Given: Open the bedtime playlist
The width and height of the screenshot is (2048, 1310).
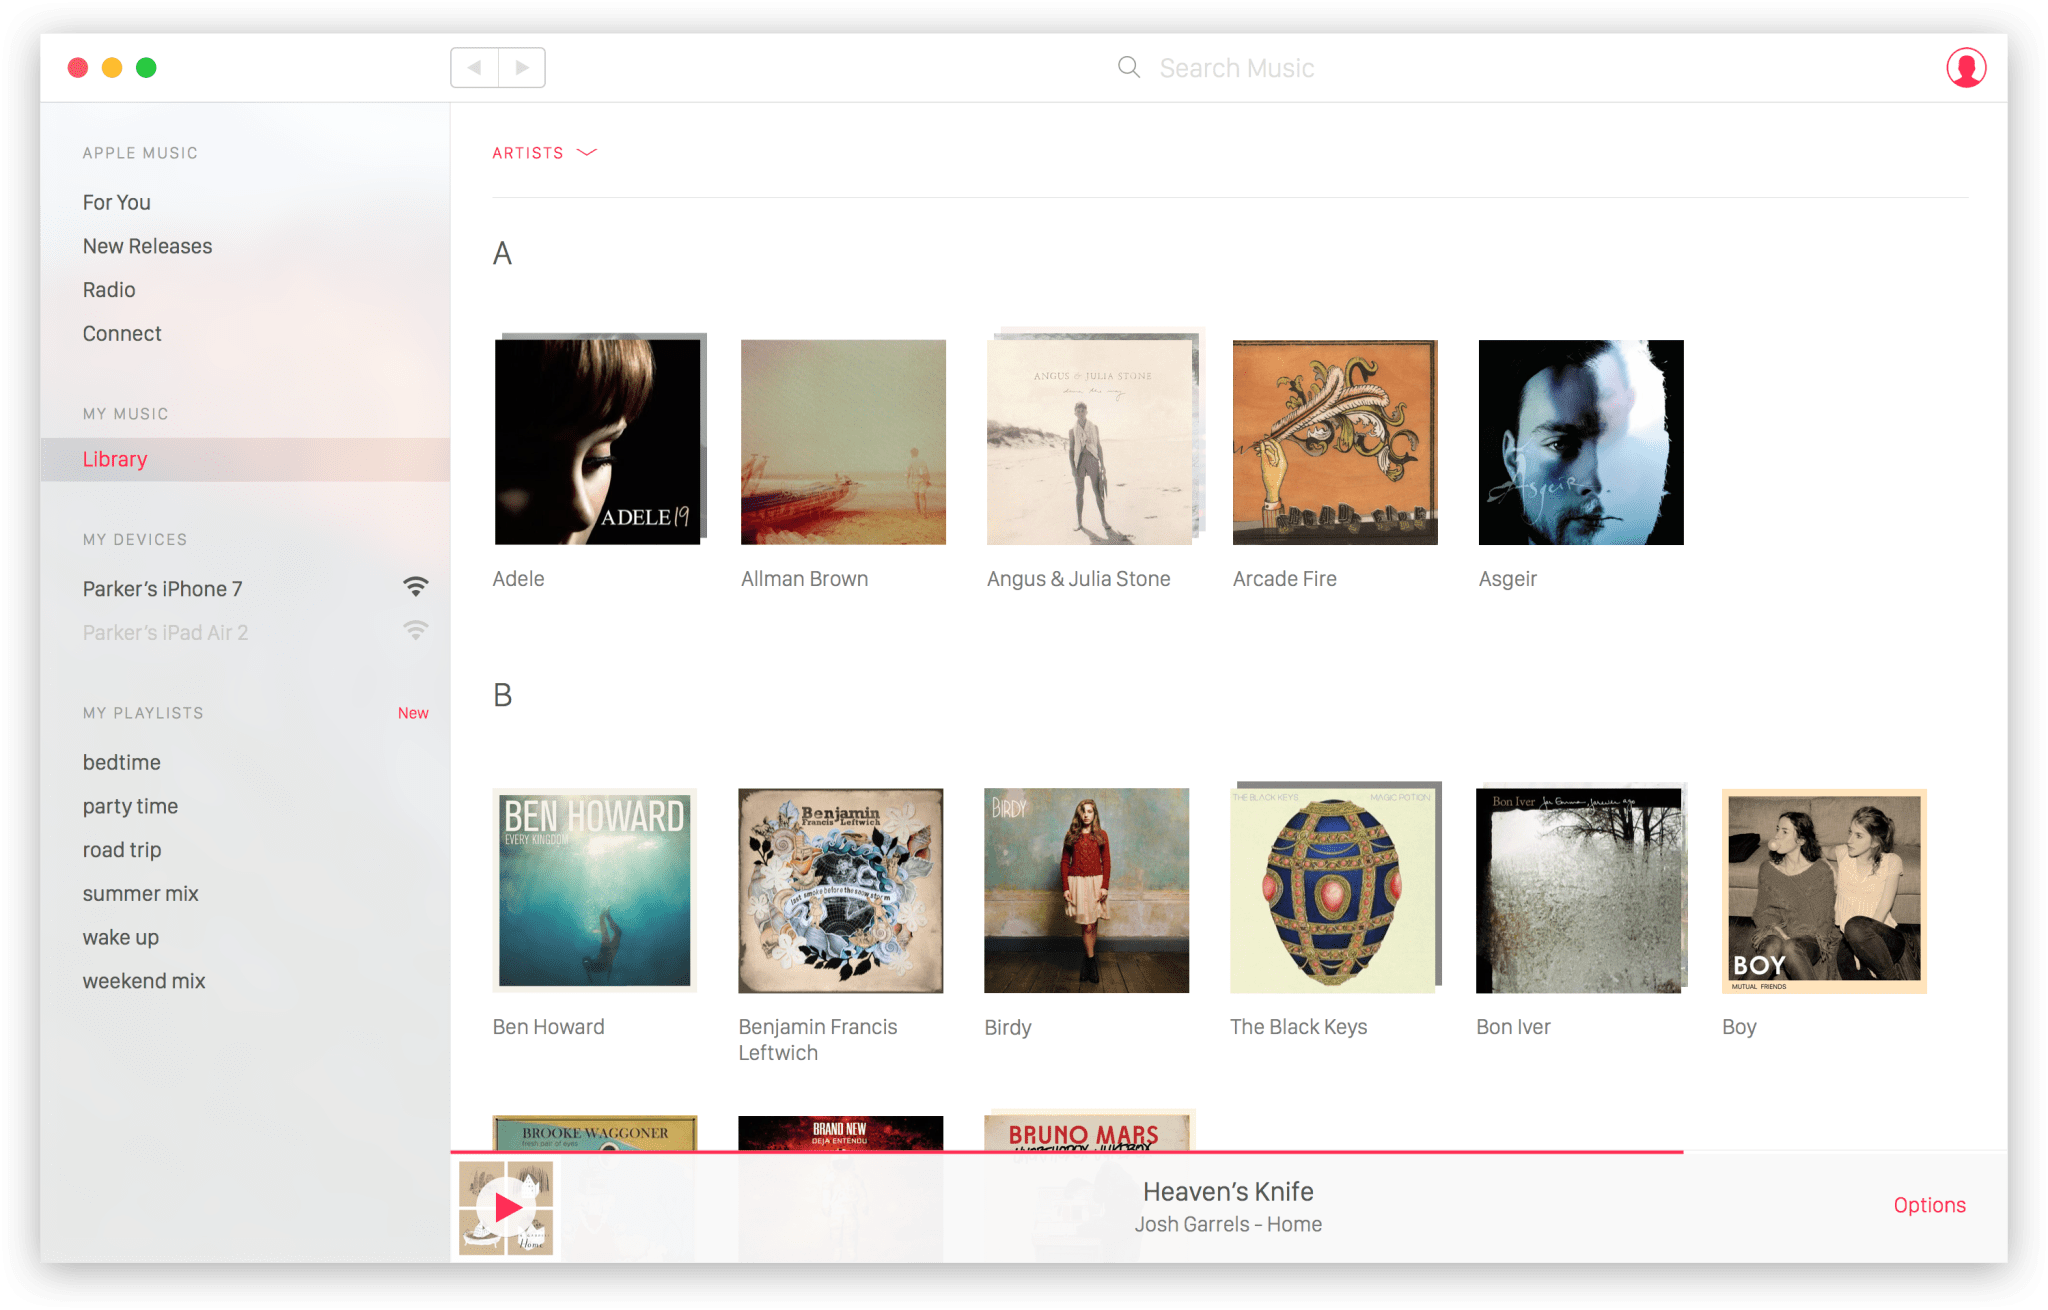Looking at the screenshot, I should pyautogui.click(x=122, y=762).
